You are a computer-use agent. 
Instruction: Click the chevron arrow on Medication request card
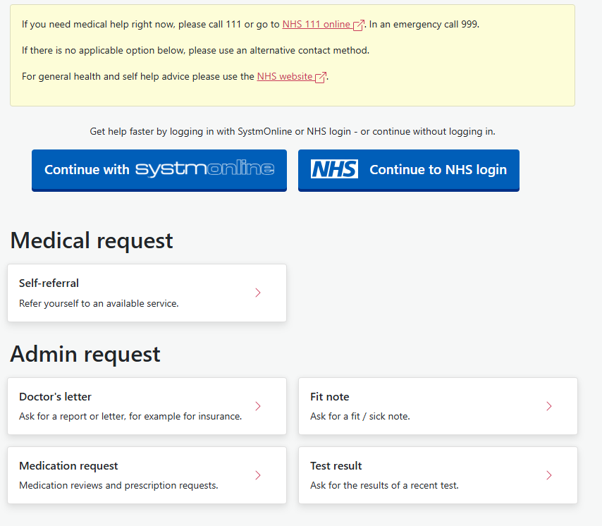[258, 475]
